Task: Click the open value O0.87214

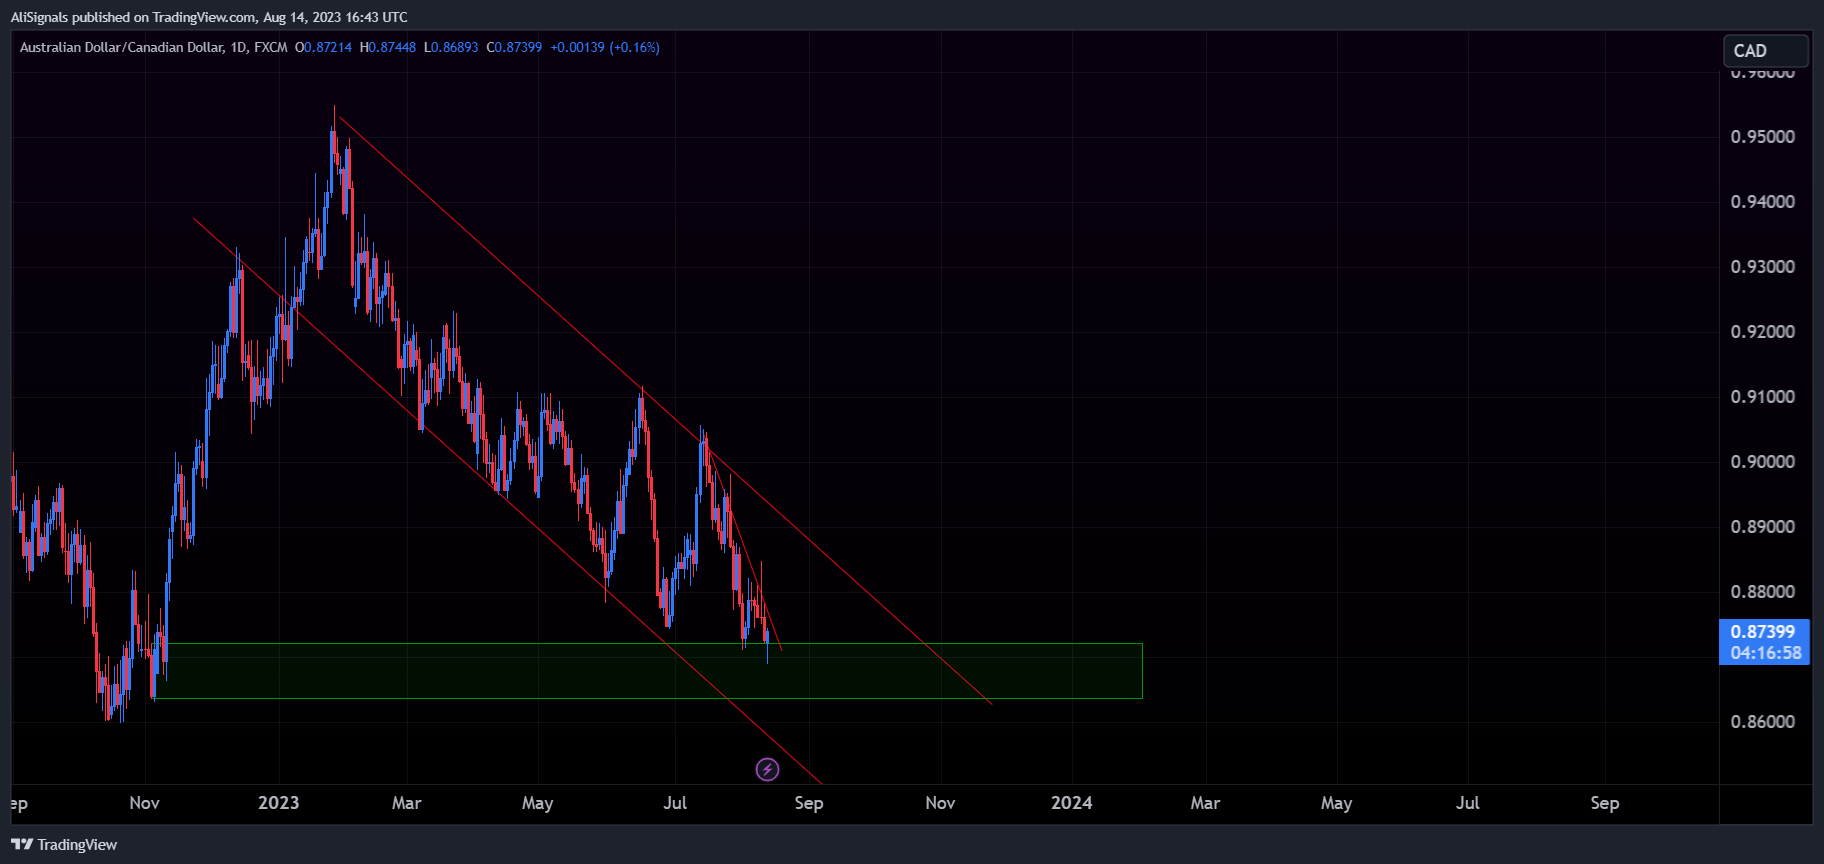Action: pyautogui.click(x=323, y=47)
